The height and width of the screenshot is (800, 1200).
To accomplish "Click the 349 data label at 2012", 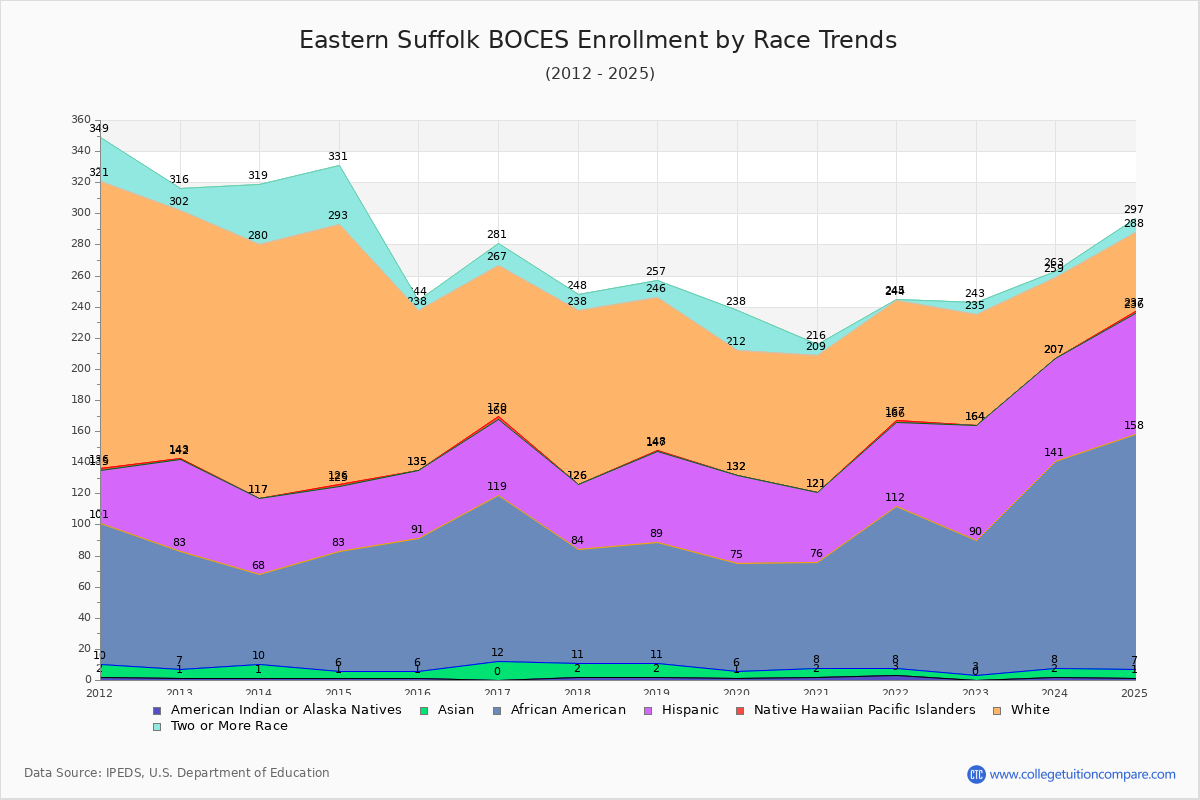I will tap(99, 129).
